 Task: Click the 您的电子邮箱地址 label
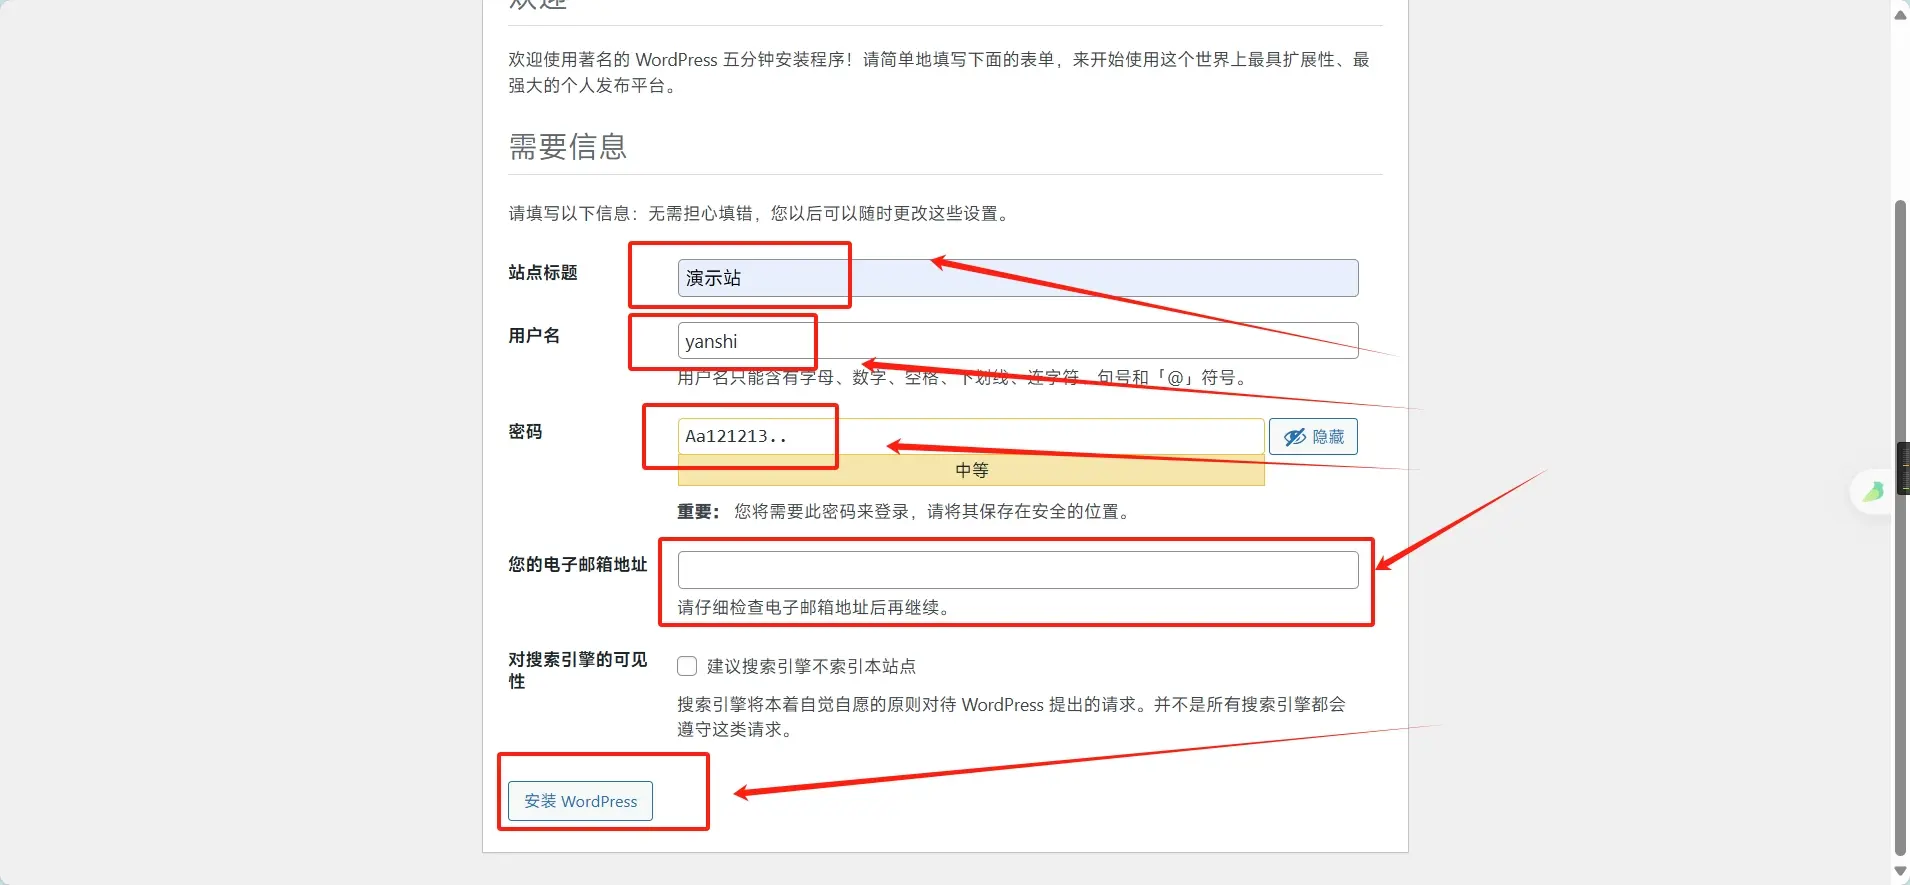click(x=578, y=565)
